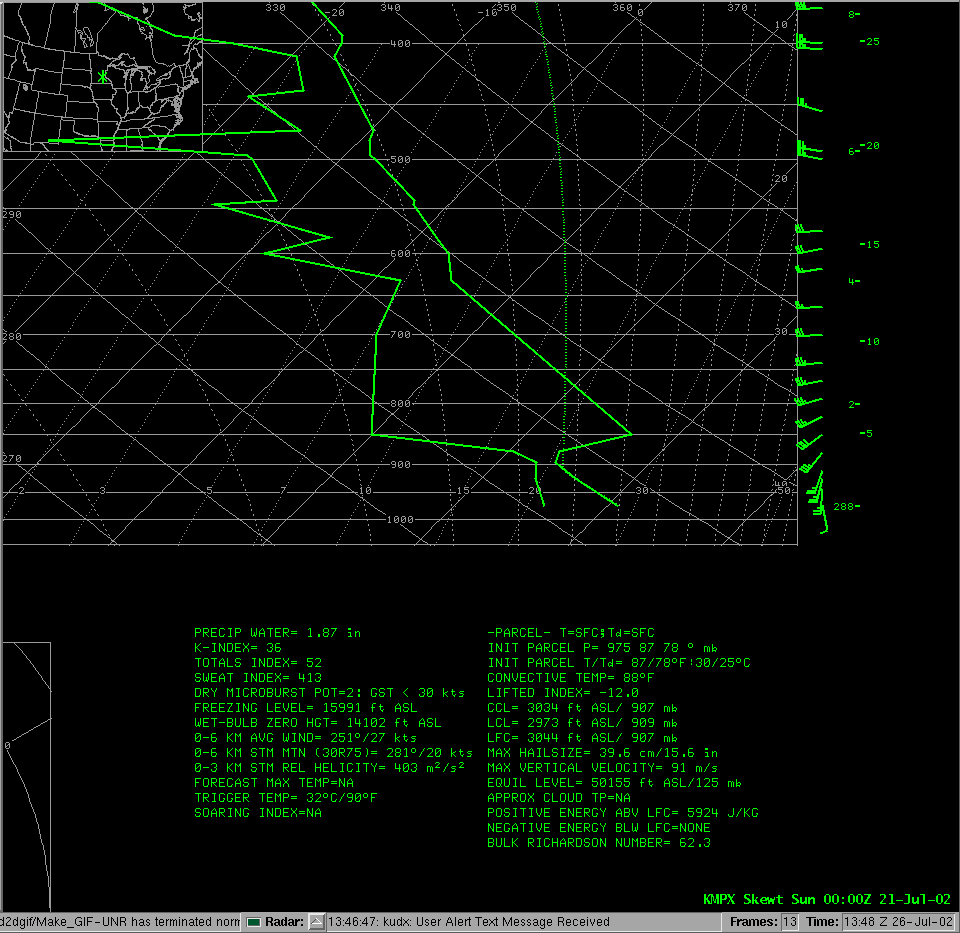Click the SWEAT INDEX= 413 readout
Viewport: 960px width, 933px height.
(258, 678)
